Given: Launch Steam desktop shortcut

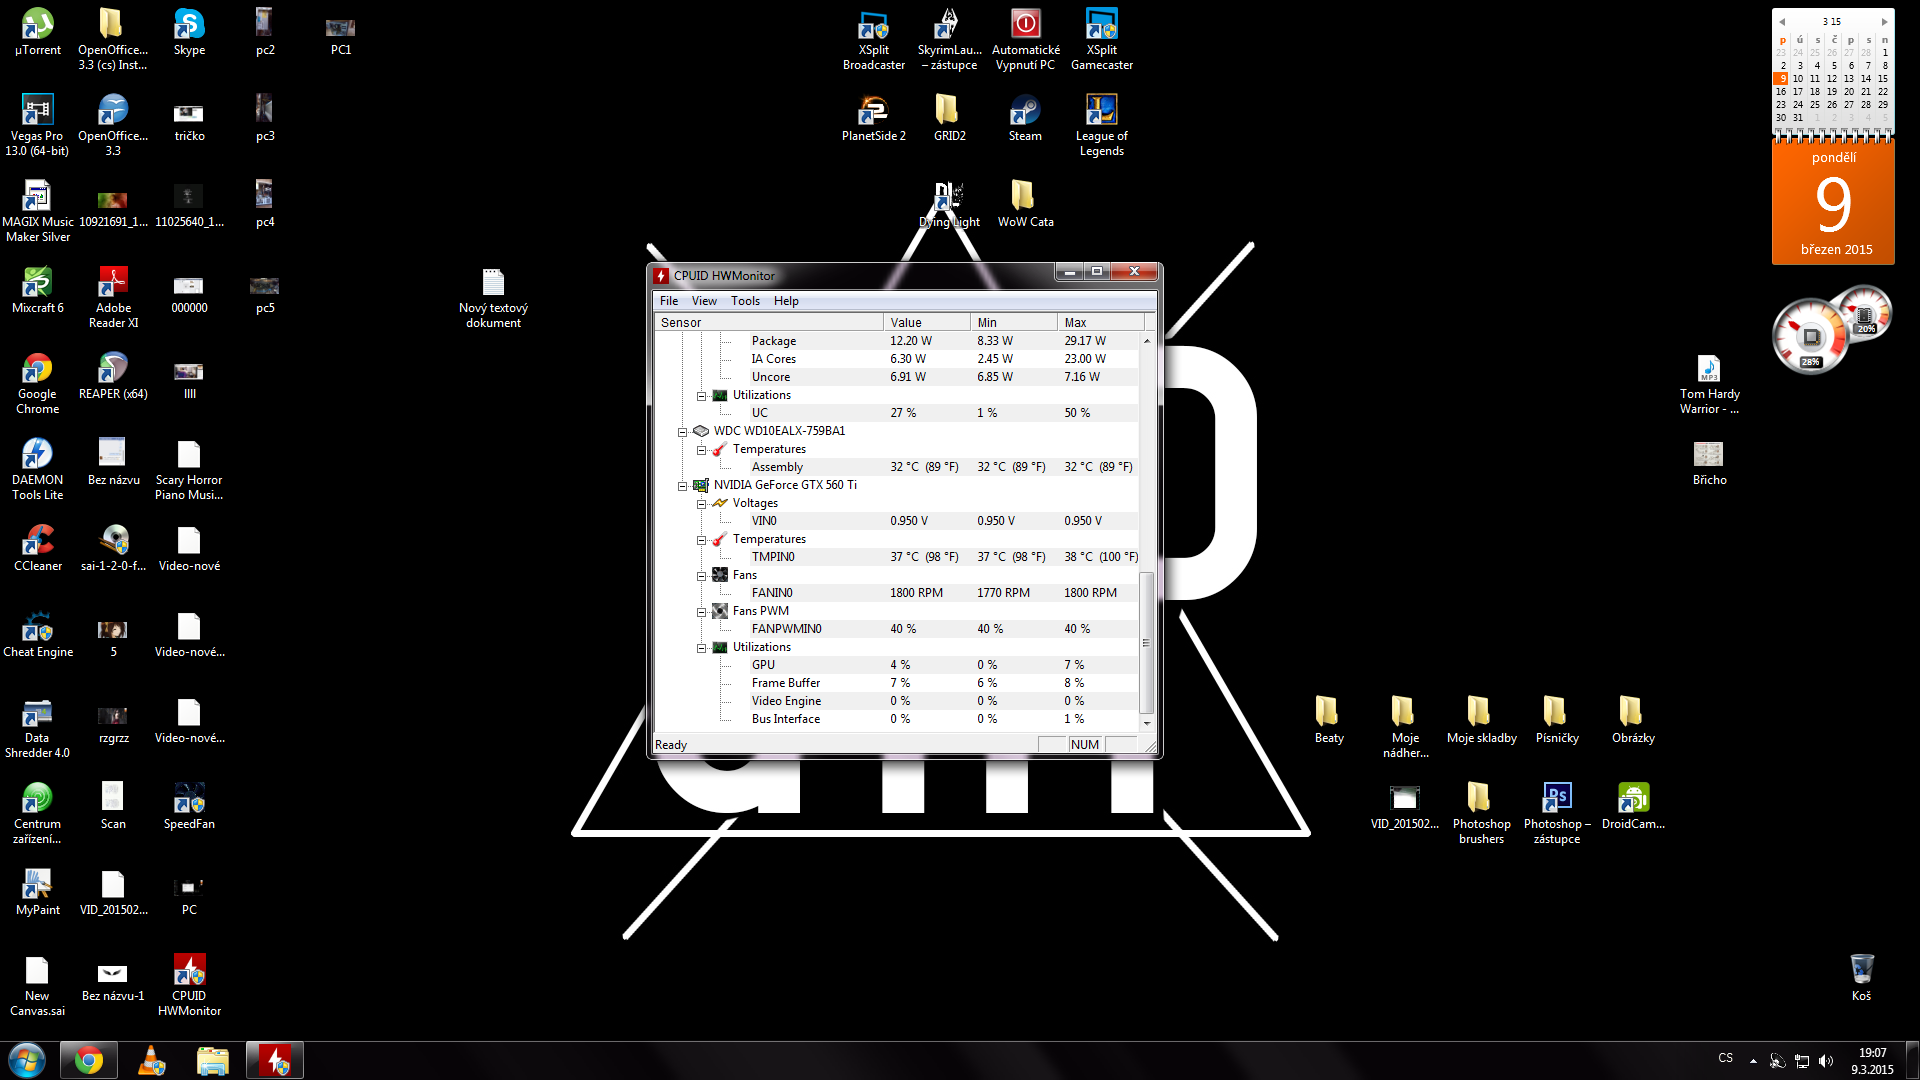Looking at the screenshot, I should click(1025, 118).
